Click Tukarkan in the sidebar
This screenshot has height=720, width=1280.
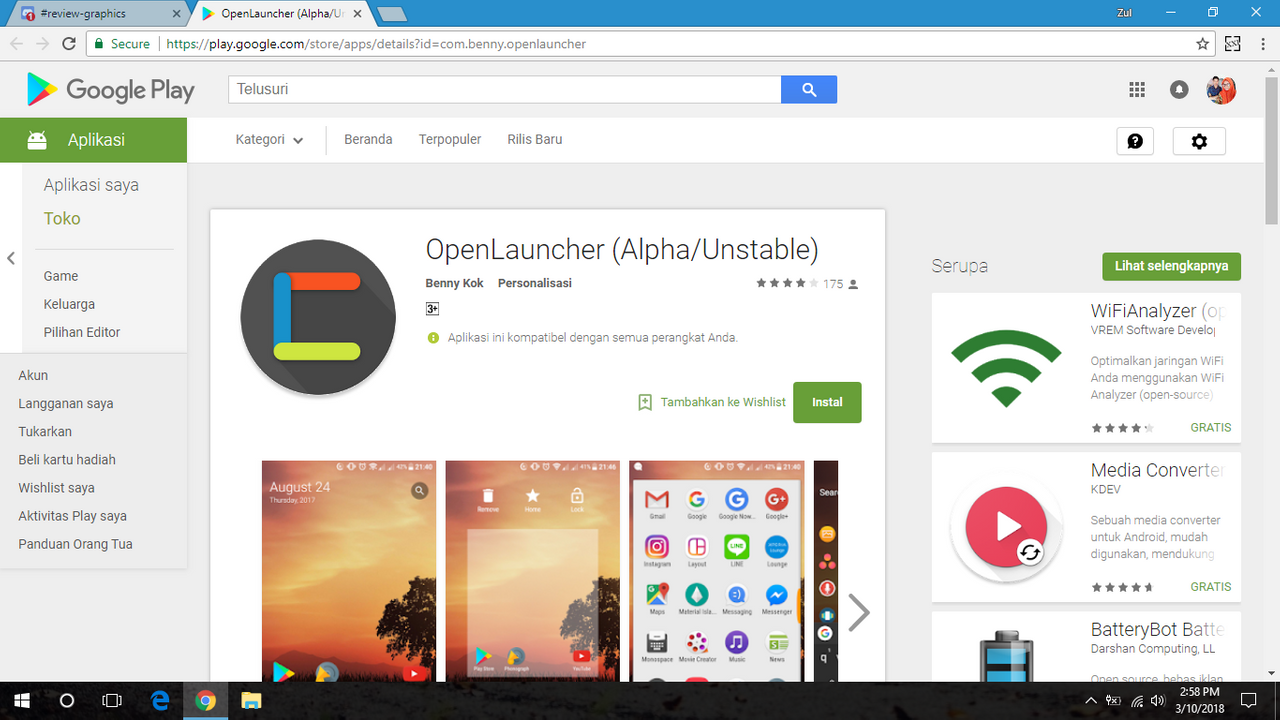[x=45, y=432]
